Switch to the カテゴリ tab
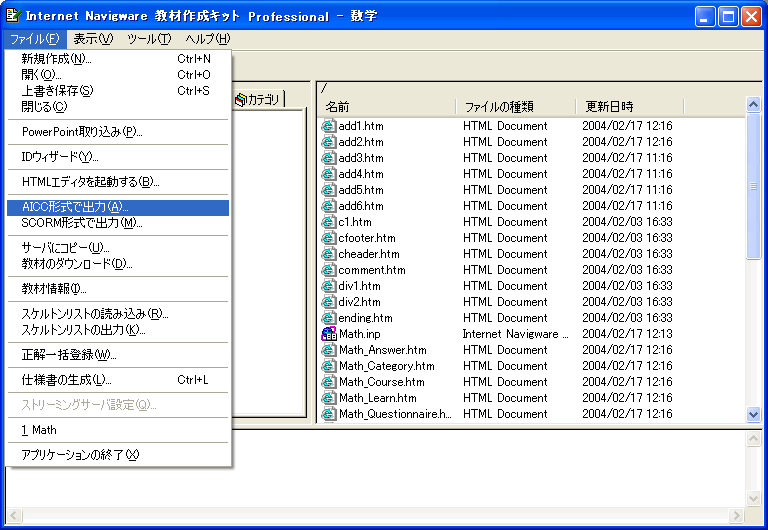The height and width of the screenshot is (530, 768). tap(259, 99)
